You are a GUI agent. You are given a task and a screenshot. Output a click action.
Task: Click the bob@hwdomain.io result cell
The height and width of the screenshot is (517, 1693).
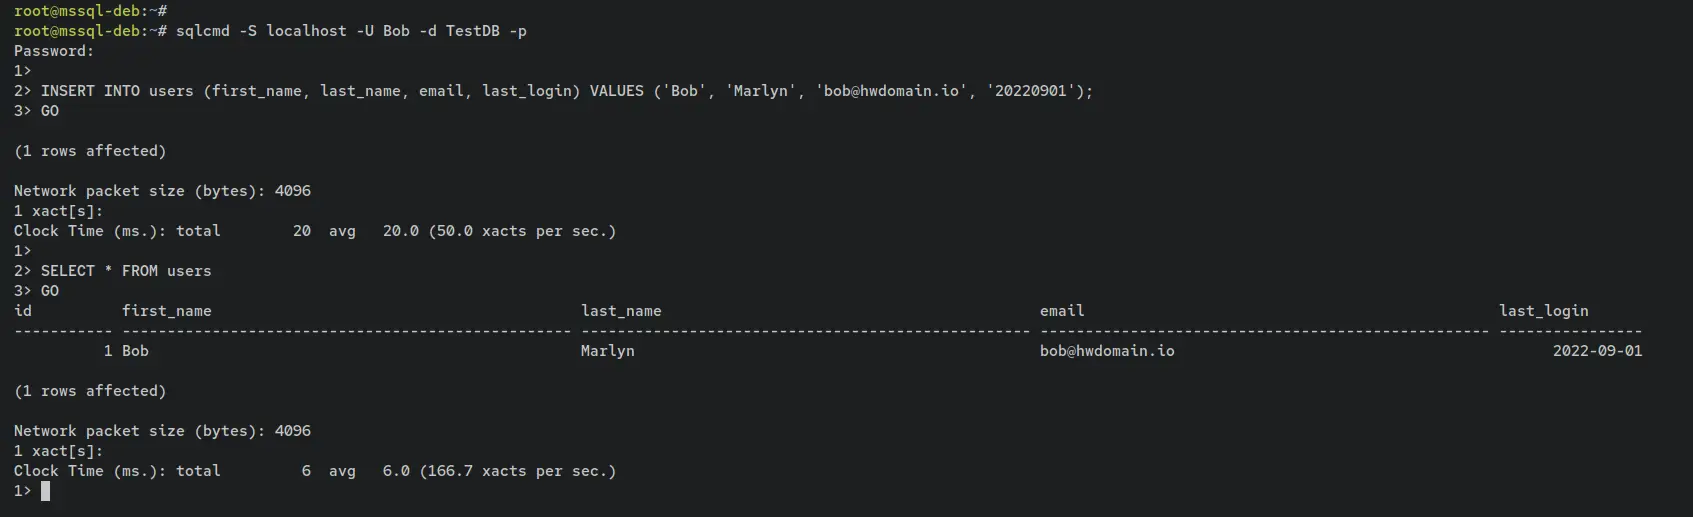pyautogui.click(x=1107, y=351)
